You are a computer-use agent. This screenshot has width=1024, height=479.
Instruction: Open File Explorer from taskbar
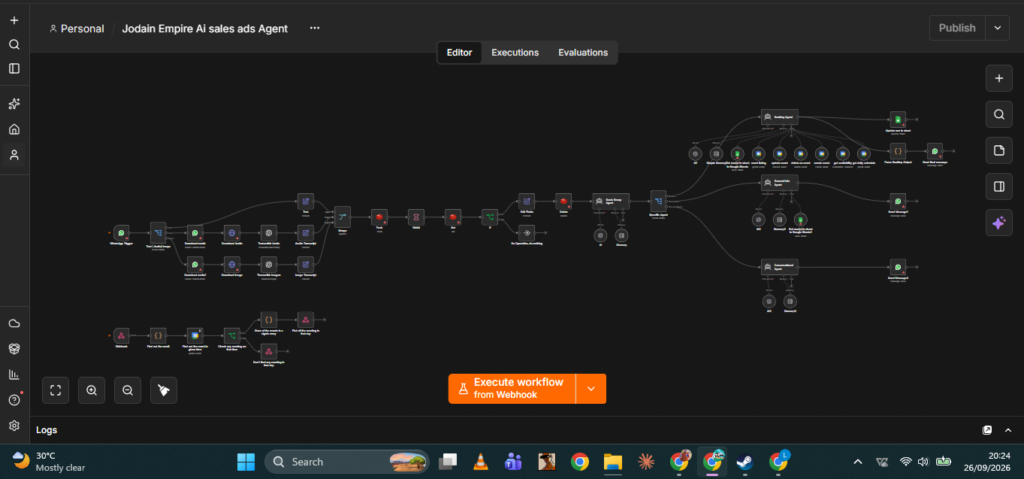[x=613, y=462]
